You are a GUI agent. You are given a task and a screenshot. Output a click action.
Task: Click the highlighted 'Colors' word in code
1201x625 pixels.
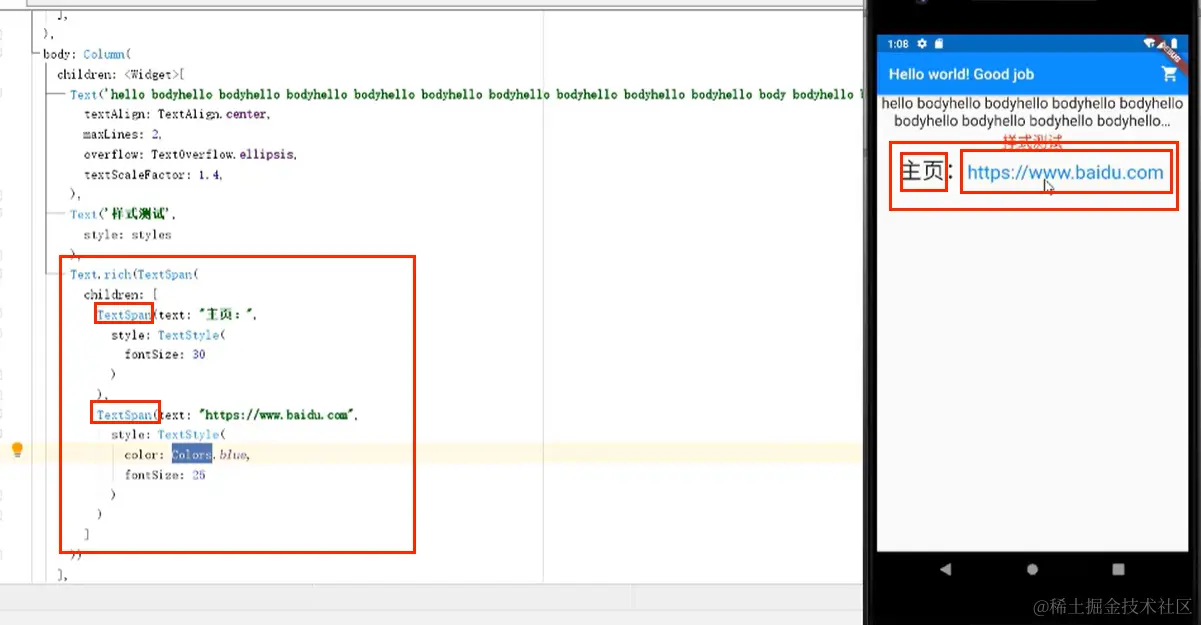tap(191, 455)
